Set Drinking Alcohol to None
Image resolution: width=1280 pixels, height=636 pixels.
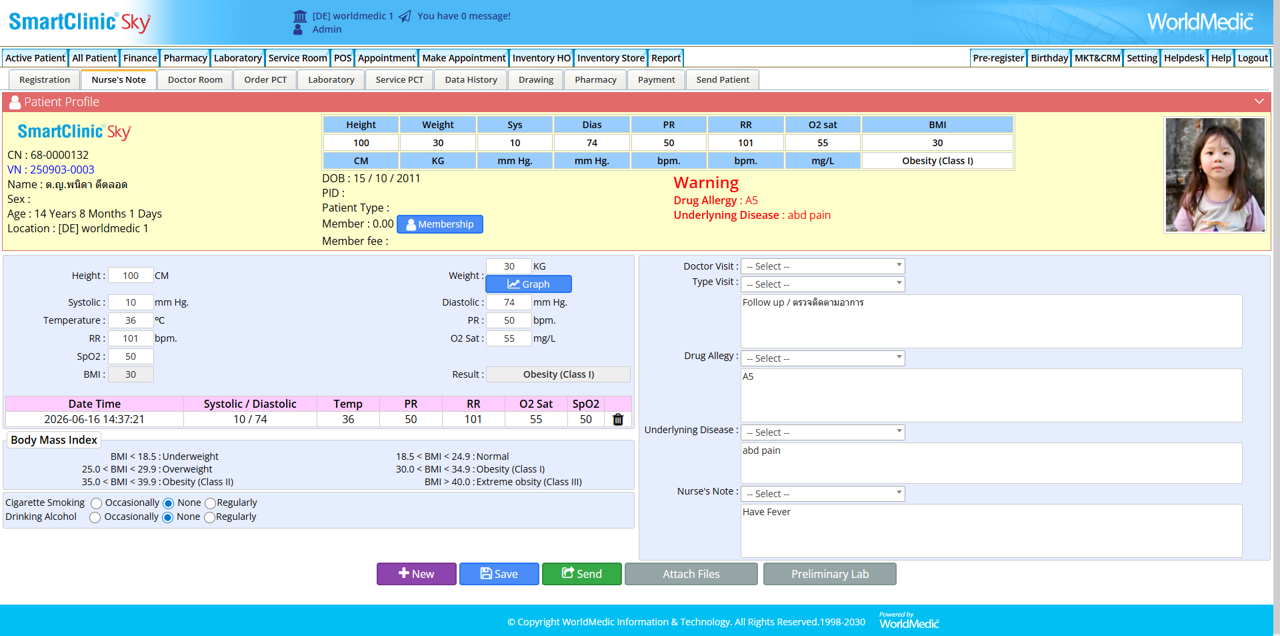[168, 517]
